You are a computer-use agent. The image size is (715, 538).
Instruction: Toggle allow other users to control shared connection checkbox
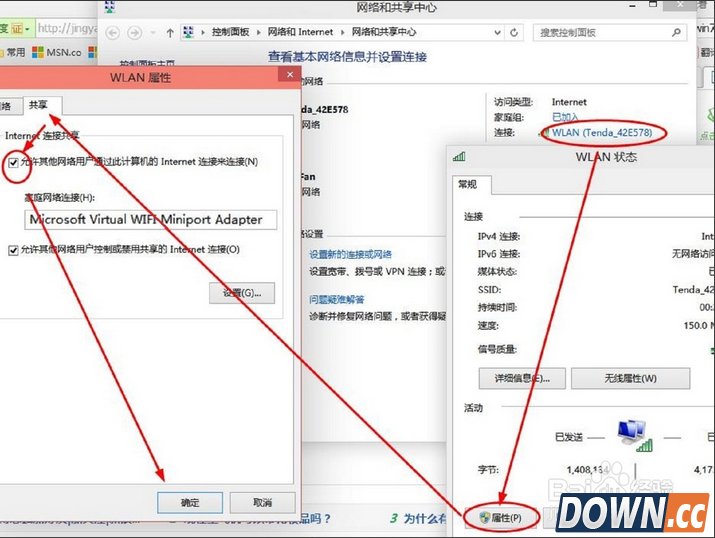tap(13, 250)
